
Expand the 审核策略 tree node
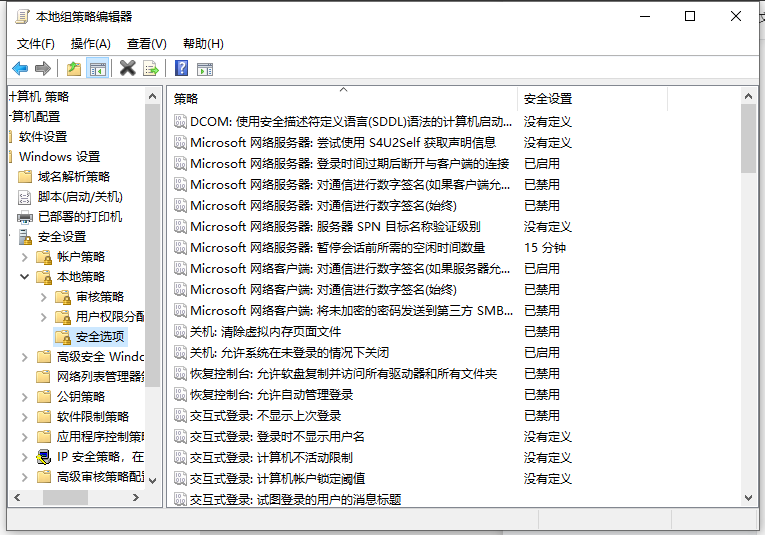pyautogui.click(x=44, y=297)
